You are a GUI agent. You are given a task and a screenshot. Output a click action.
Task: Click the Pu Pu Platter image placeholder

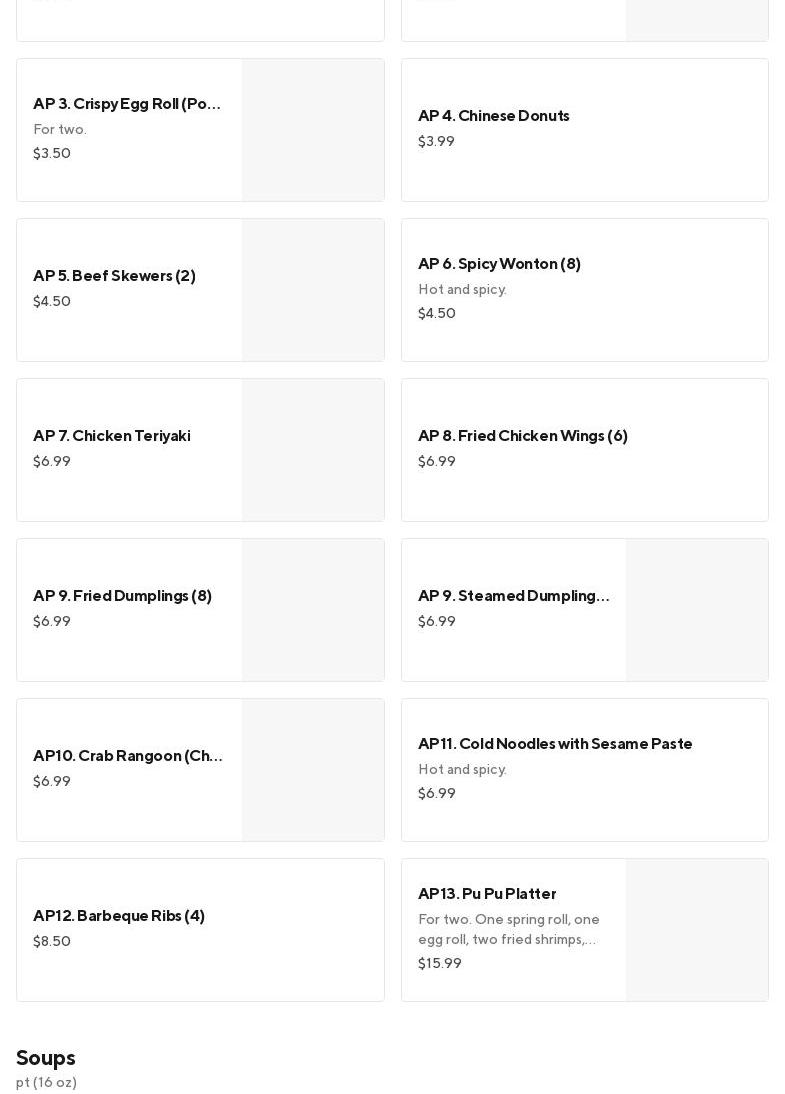click(x=697, y=930)
